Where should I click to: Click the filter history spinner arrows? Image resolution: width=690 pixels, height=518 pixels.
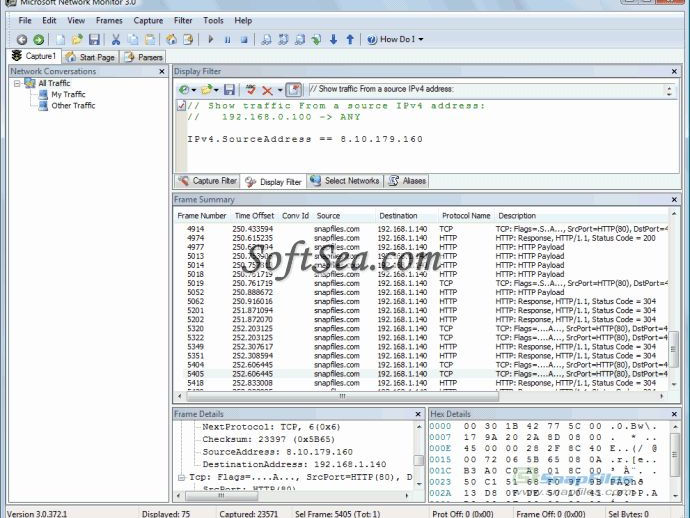[669, 91]
